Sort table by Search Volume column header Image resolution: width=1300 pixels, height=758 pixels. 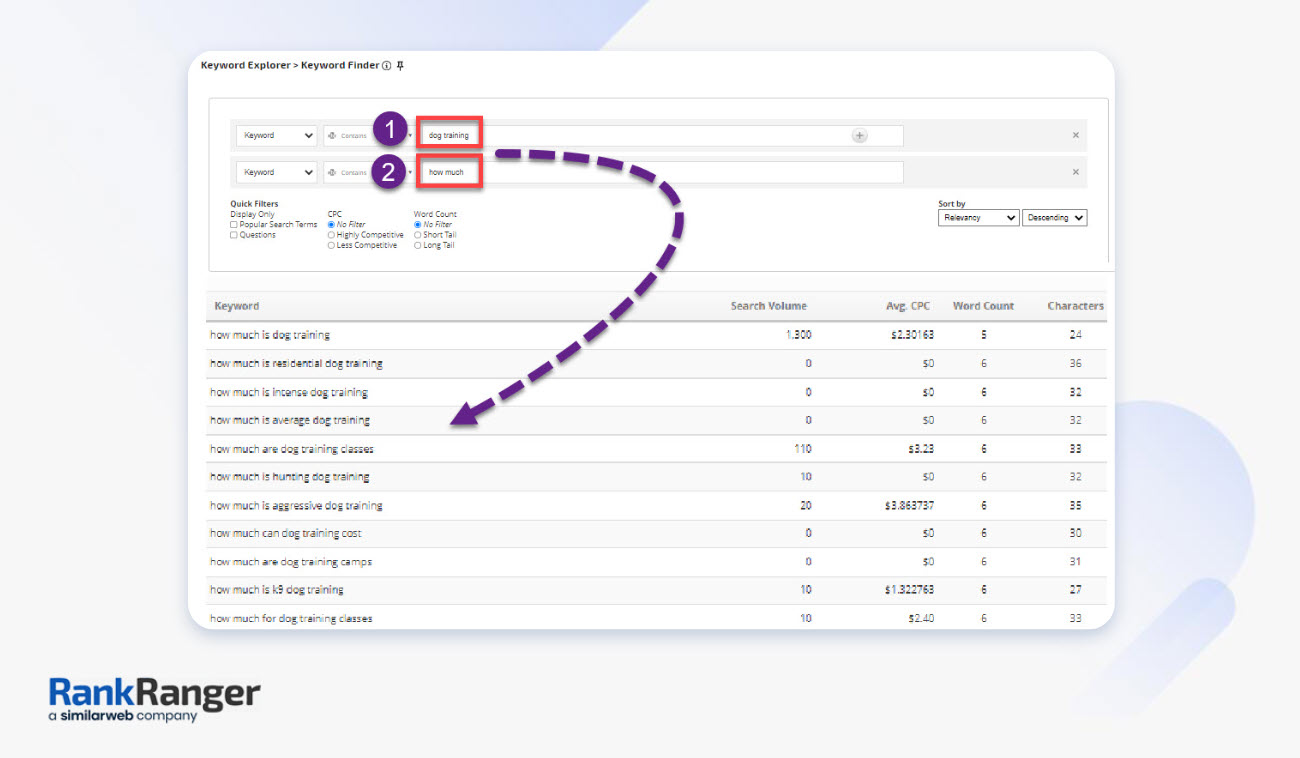pyautogui.click(x=768, y=306)
